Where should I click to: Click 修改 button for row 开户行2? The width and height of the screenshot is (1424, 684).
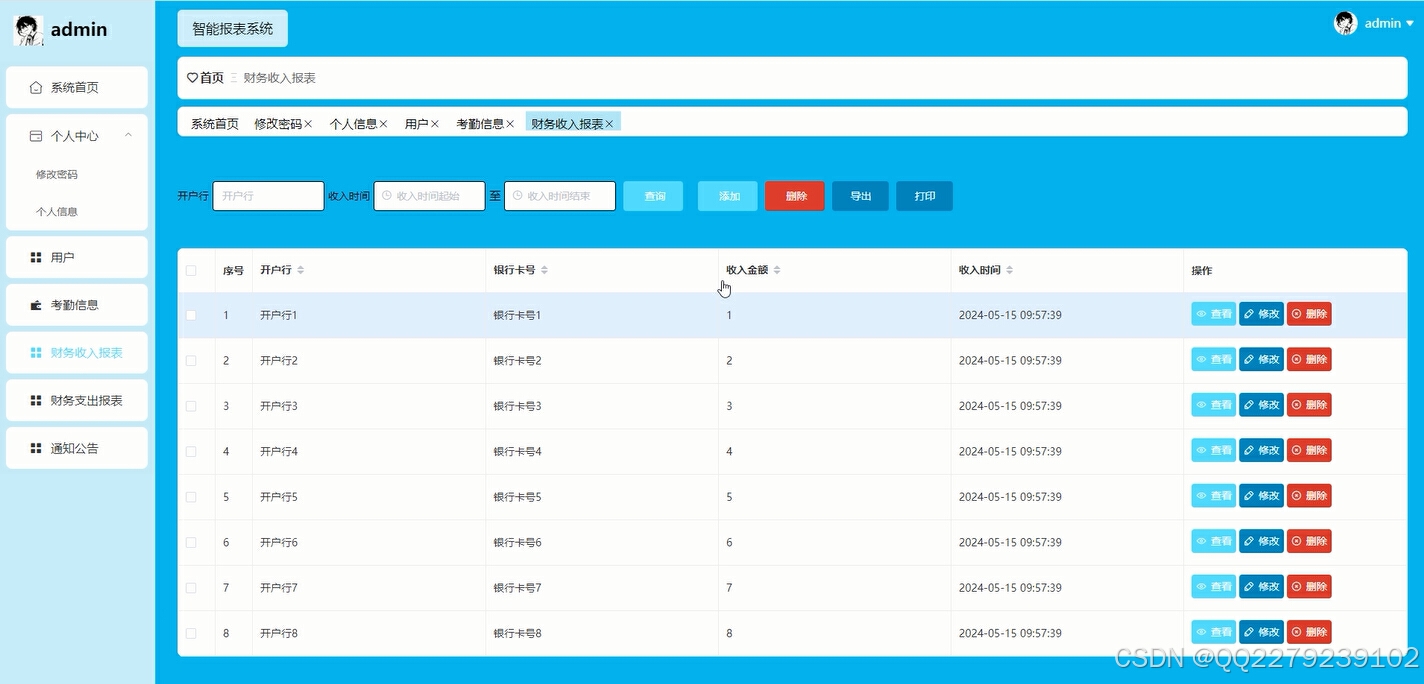pos(1262,360)
